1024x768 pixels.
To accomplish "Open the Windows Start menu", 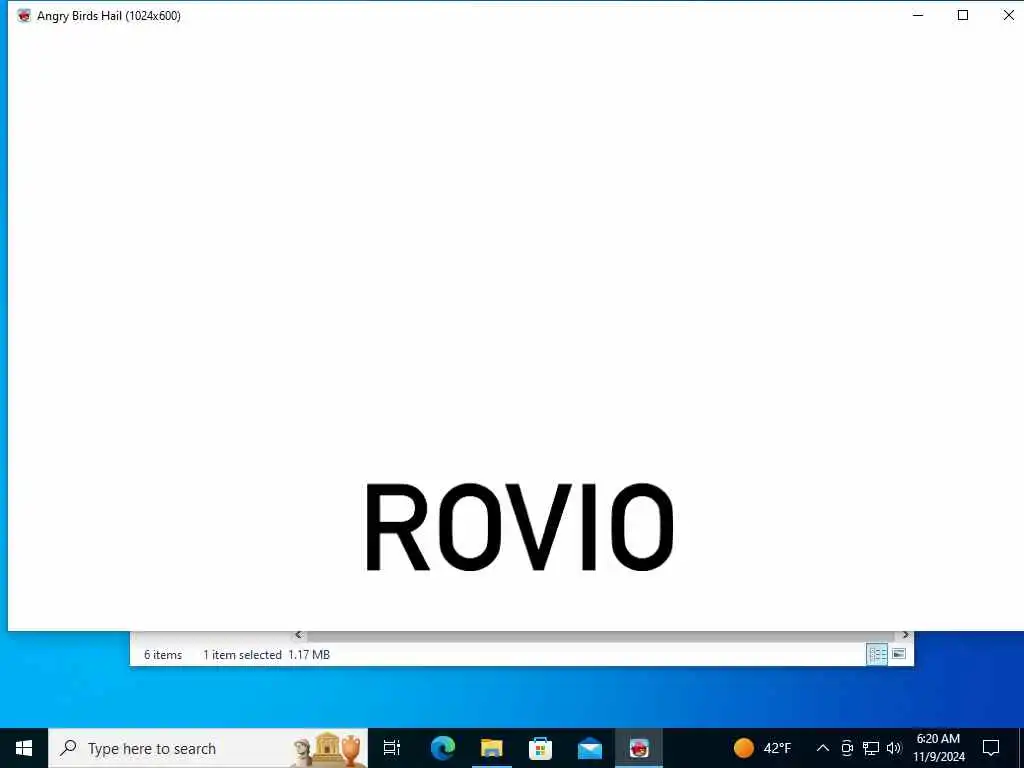I will [x=24, y=748].
